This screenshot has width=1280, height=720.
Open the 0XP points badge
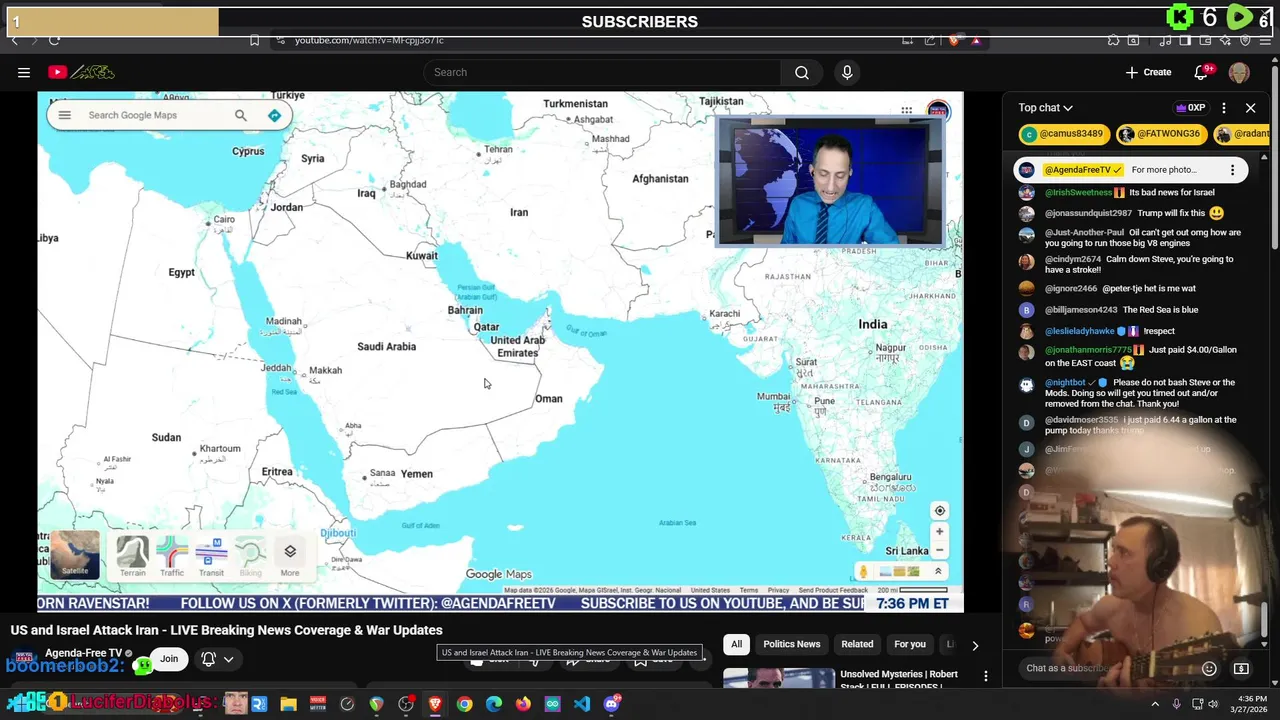[x=1190, y=108]
